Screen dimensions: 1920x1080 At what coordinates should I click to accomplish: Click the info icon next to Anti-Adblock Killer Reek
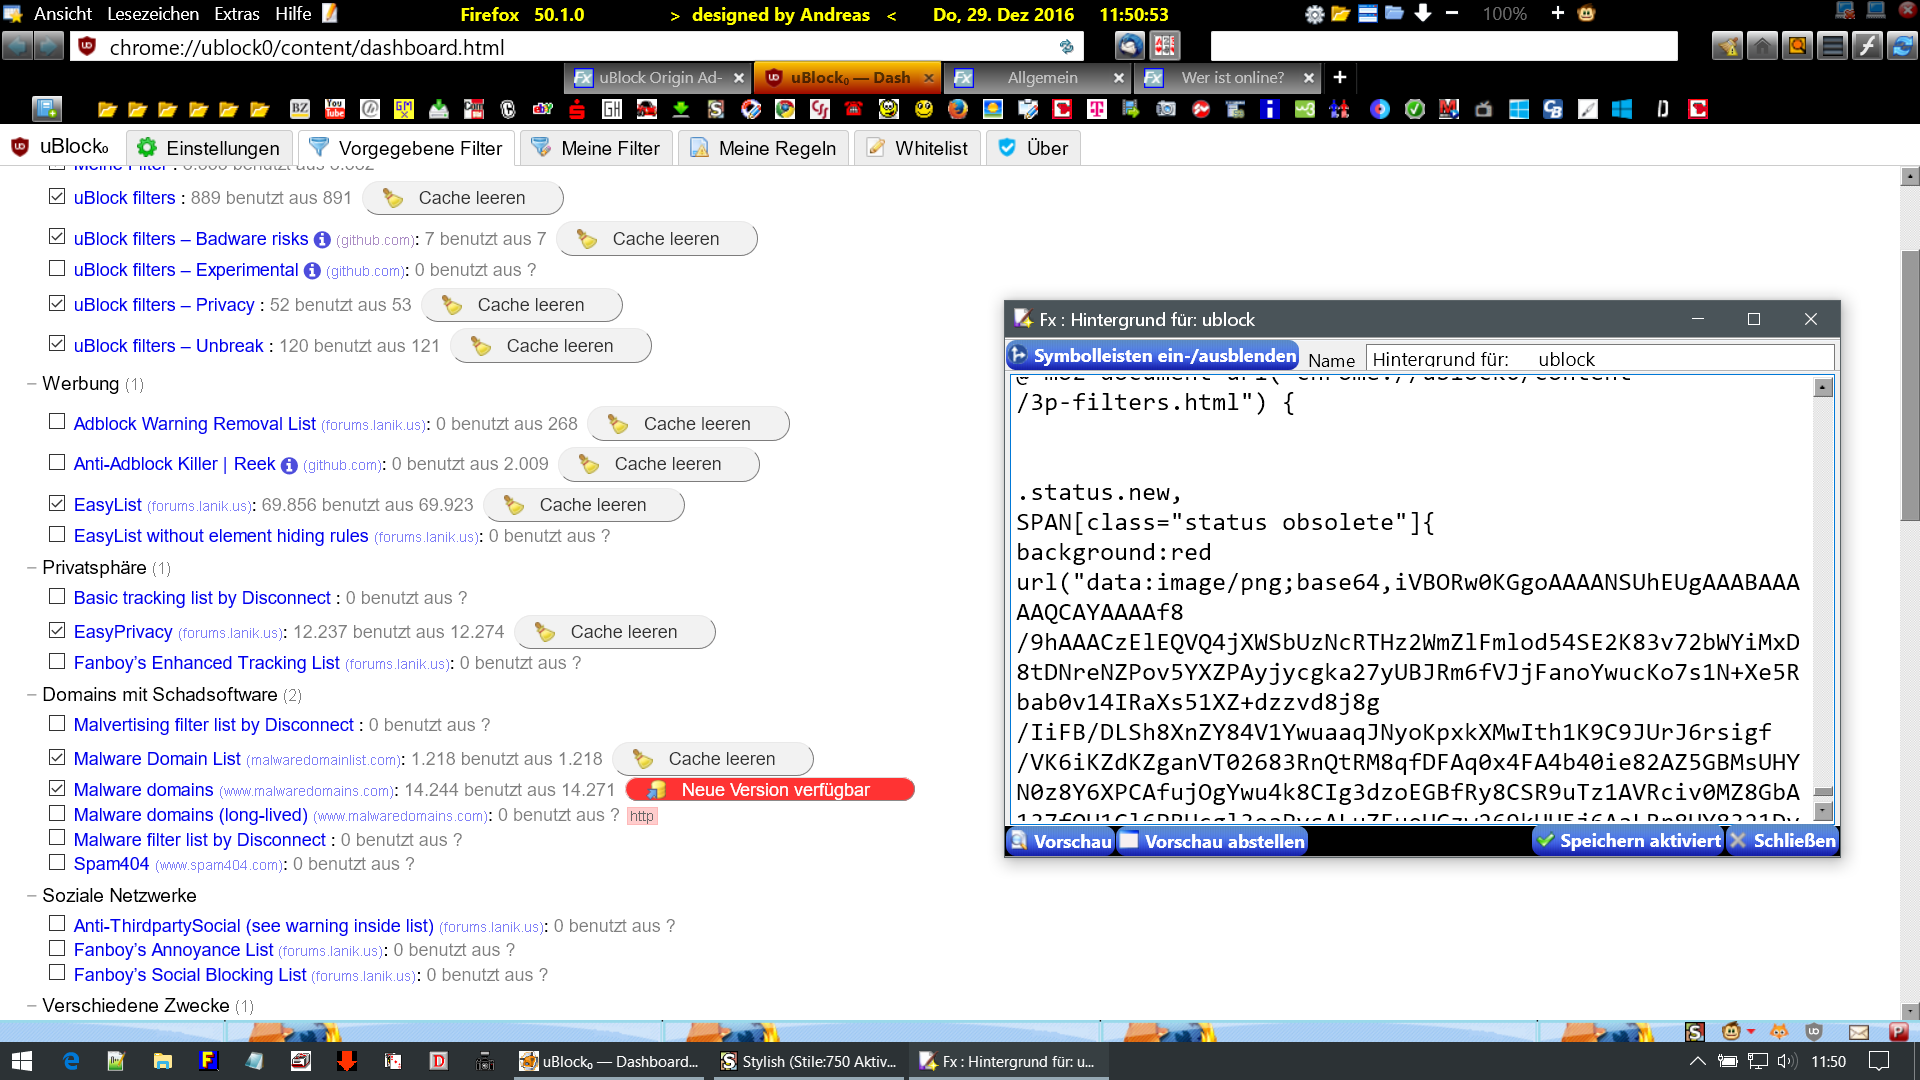pos(289,465)
